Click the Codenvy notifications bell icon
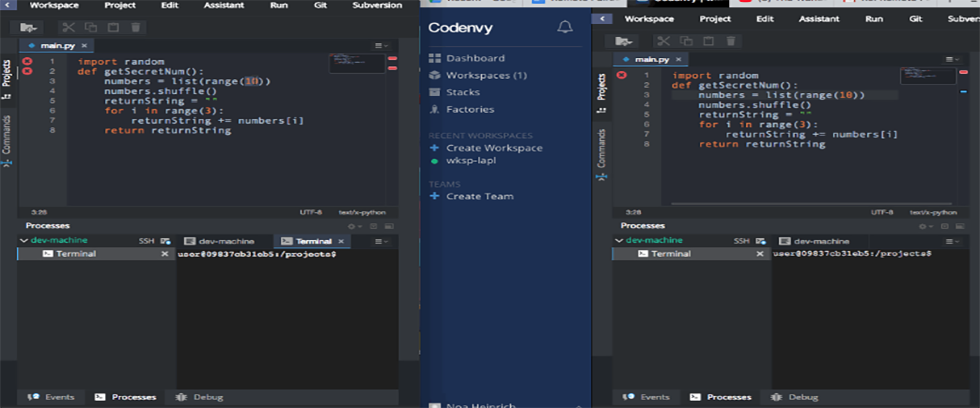 564,27
